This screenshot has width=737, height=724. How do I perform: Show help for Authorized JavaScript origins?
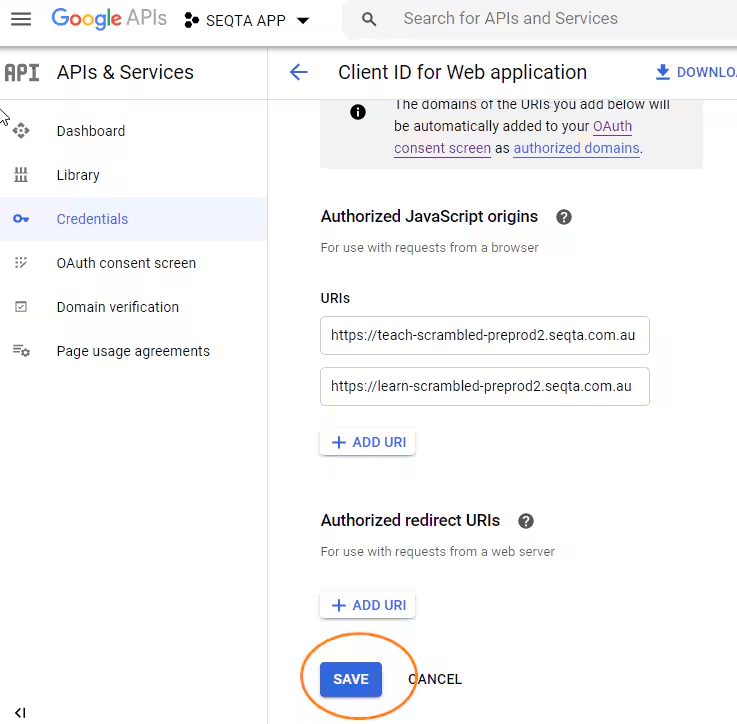tap(564, 217)
